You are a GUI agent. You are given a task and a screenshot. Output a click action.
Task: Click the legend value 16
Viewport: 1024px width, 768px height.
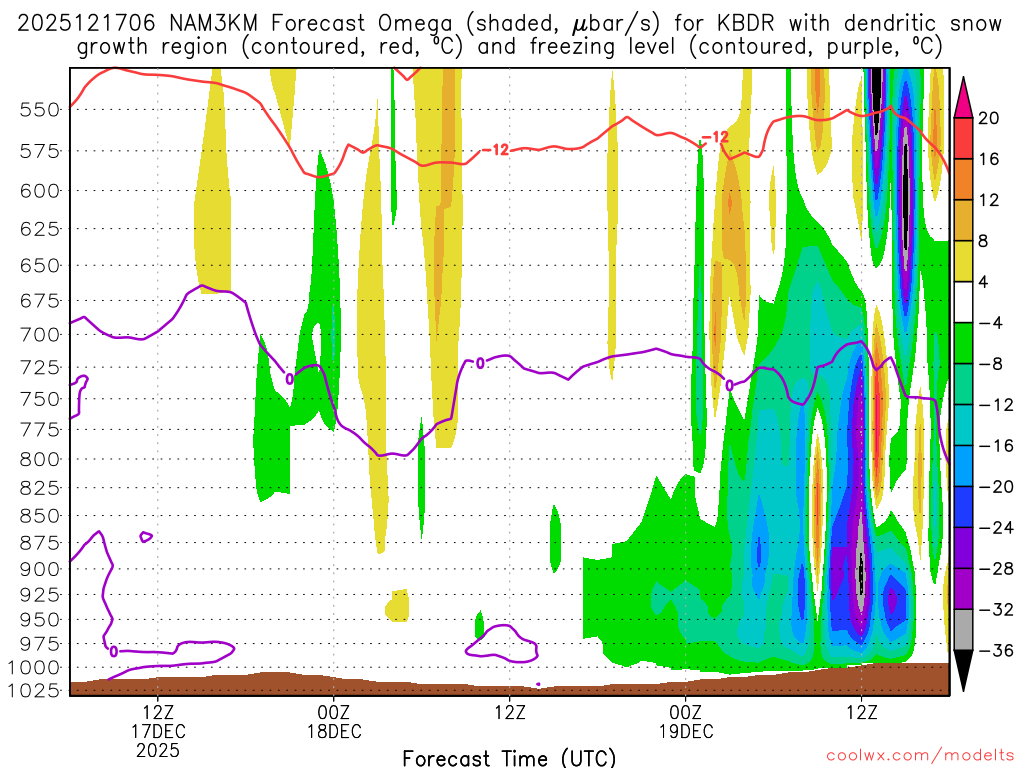point(989,159)
